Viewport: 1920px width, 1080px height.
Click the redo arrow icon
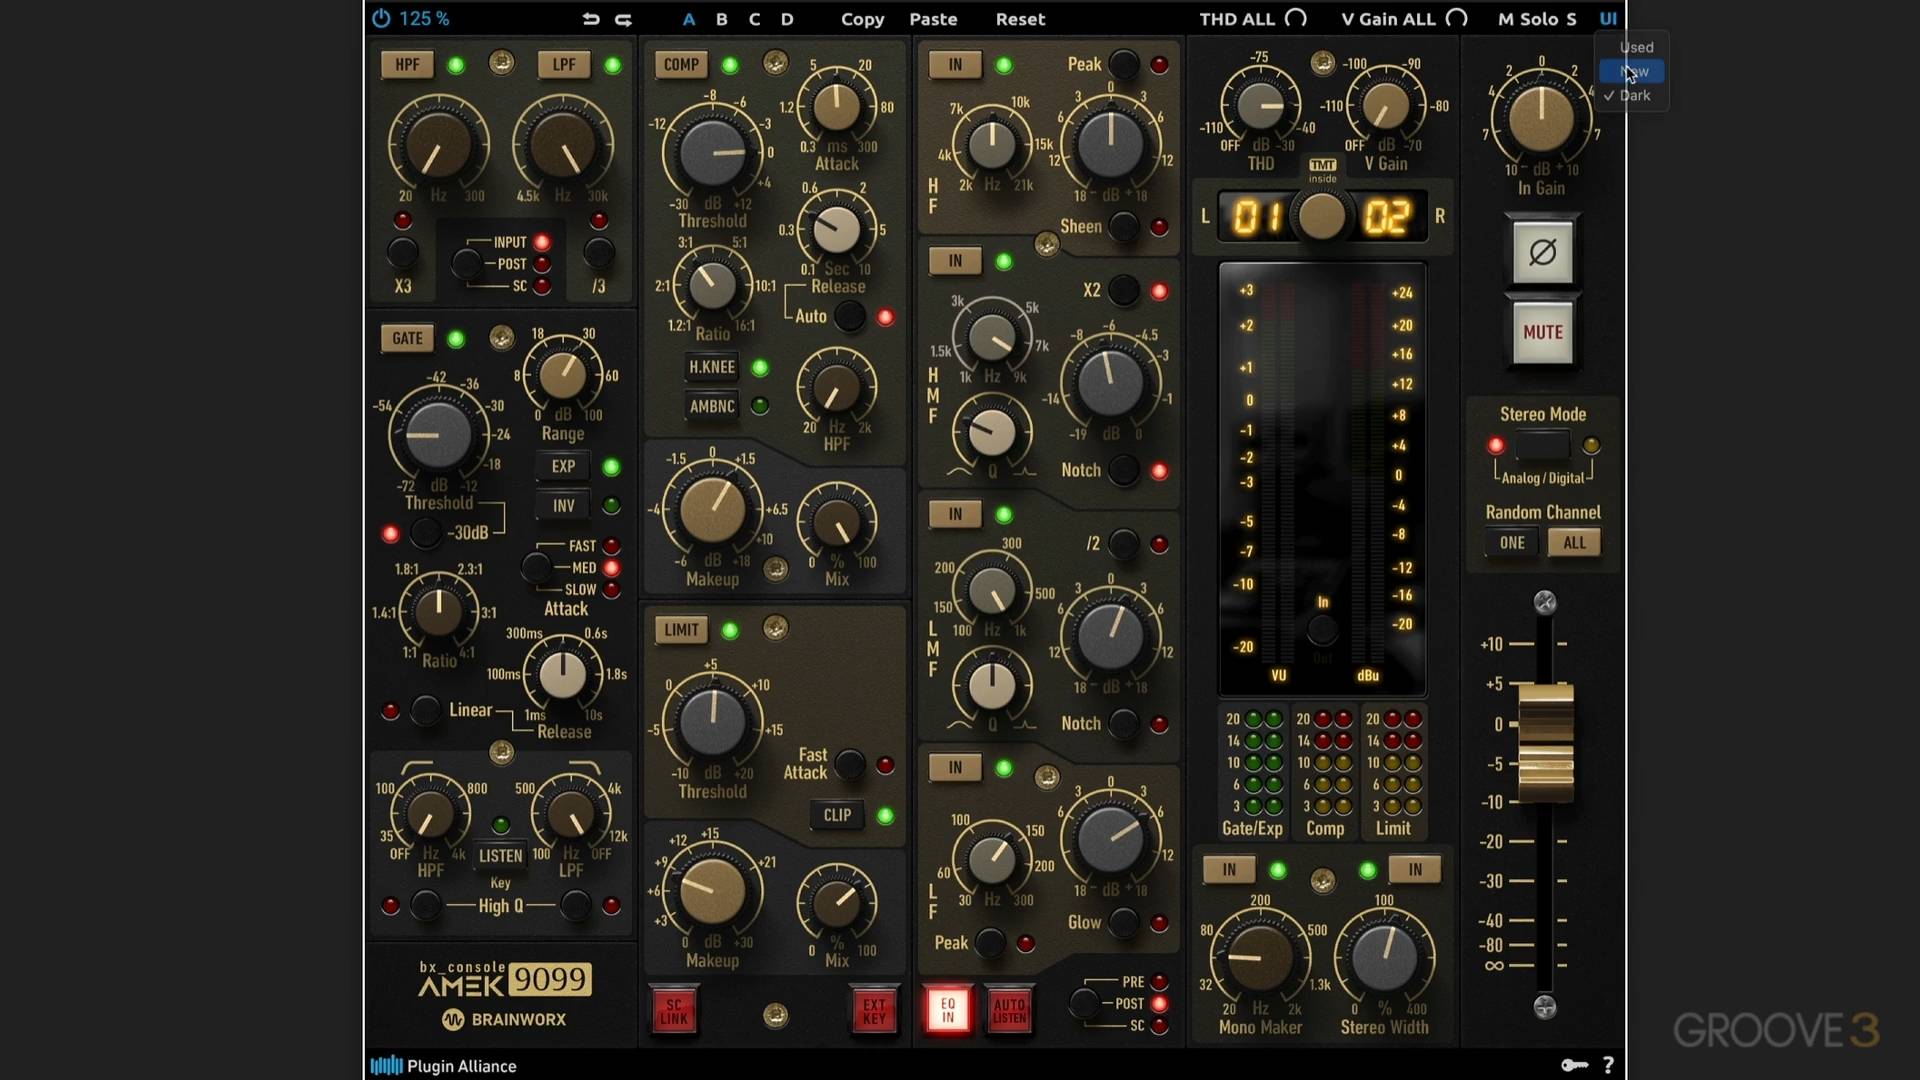623,19
